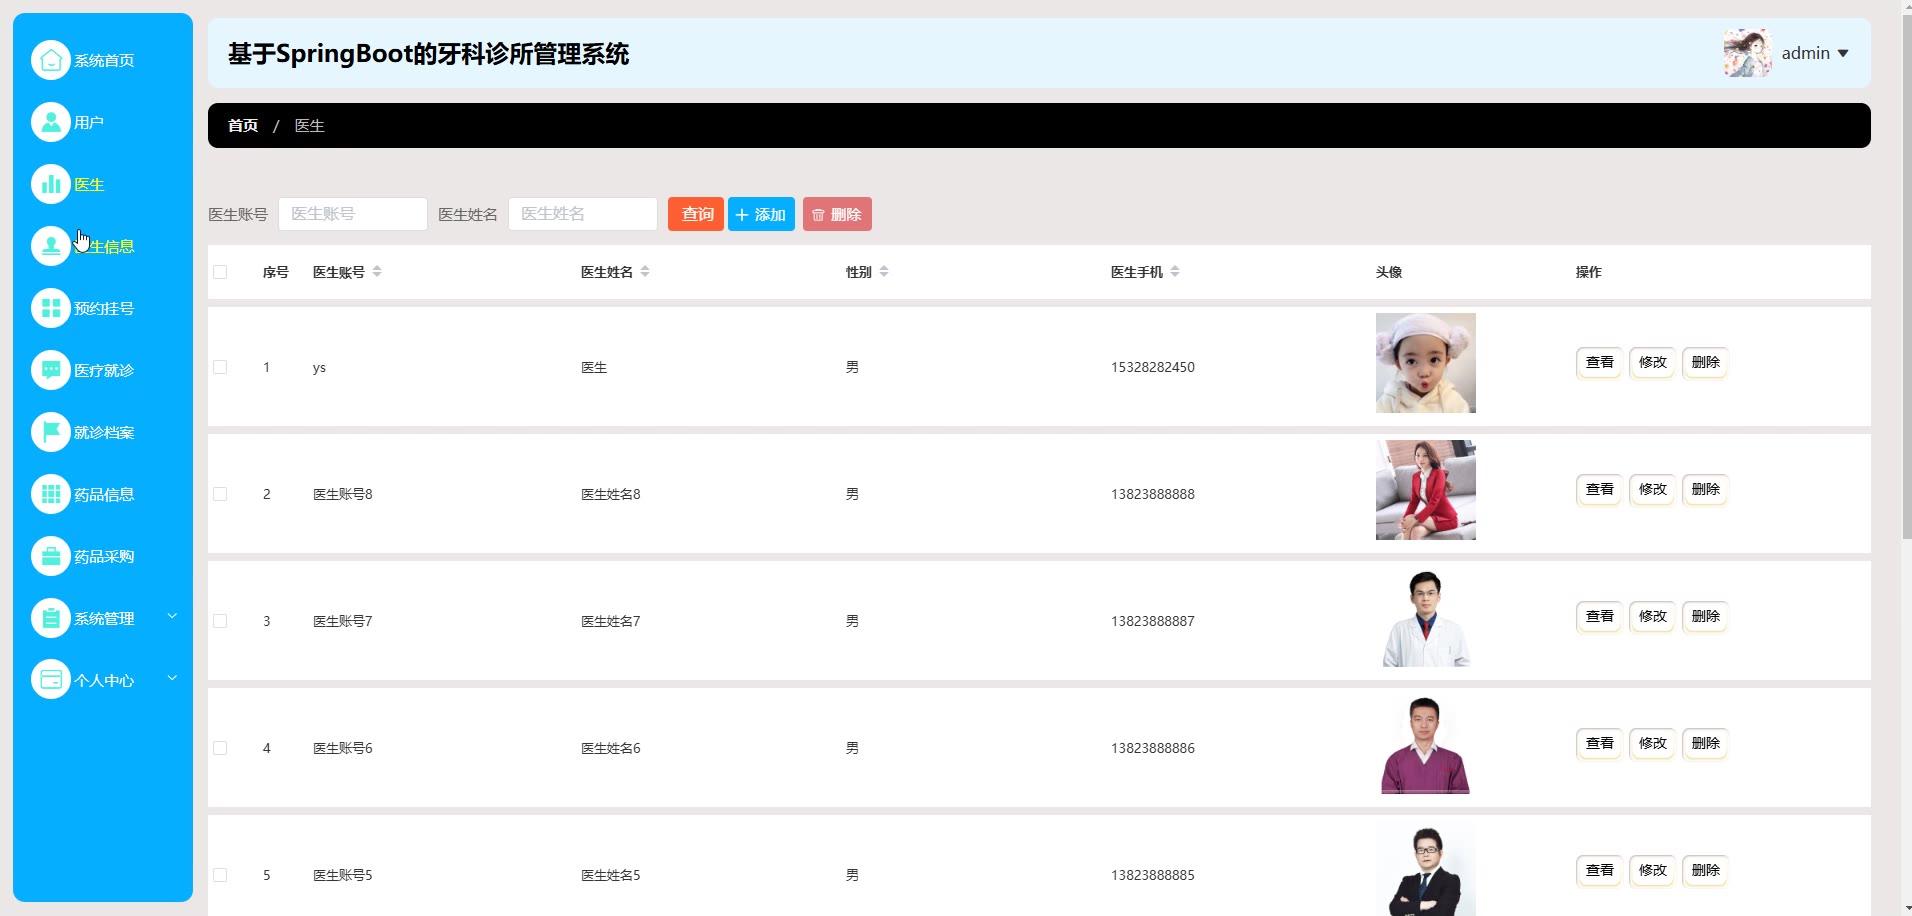The height and width of the screenshot is (916, 1912).
Task: Click the flag icon beside 就诊档案
Action: point(50,432)
